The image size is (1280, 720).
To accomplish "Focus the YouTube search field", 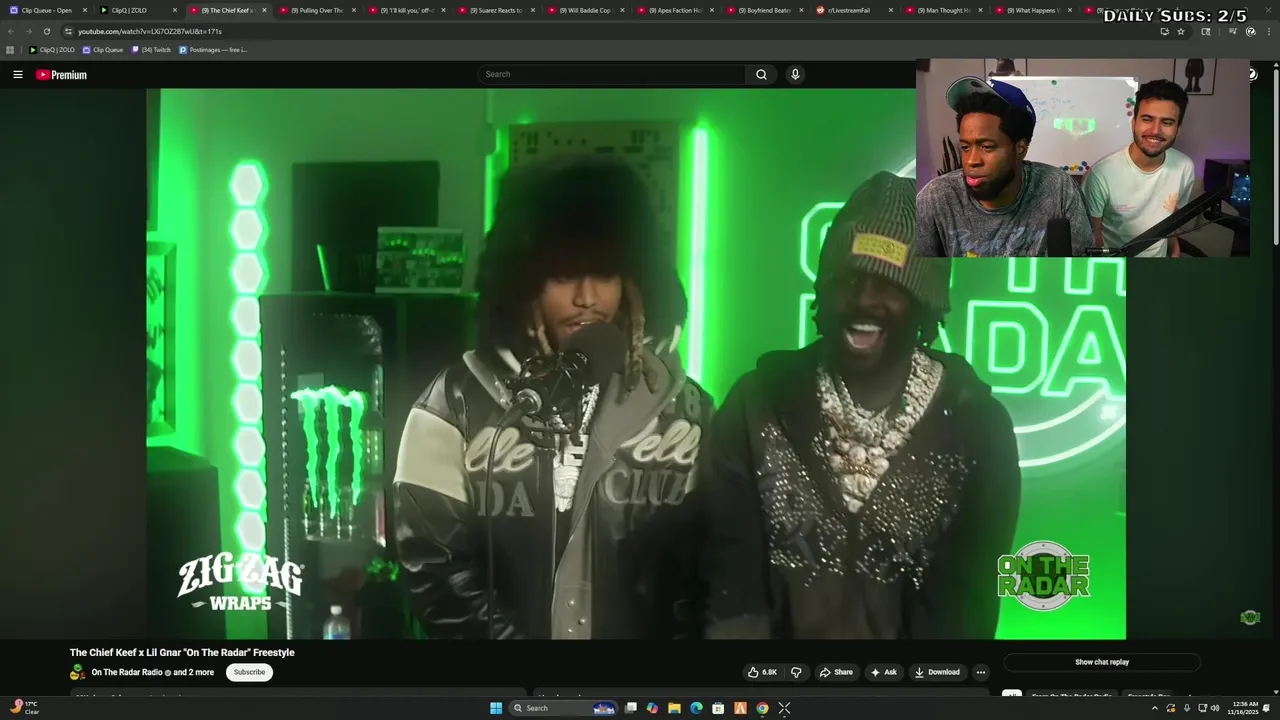I will 612,74.
